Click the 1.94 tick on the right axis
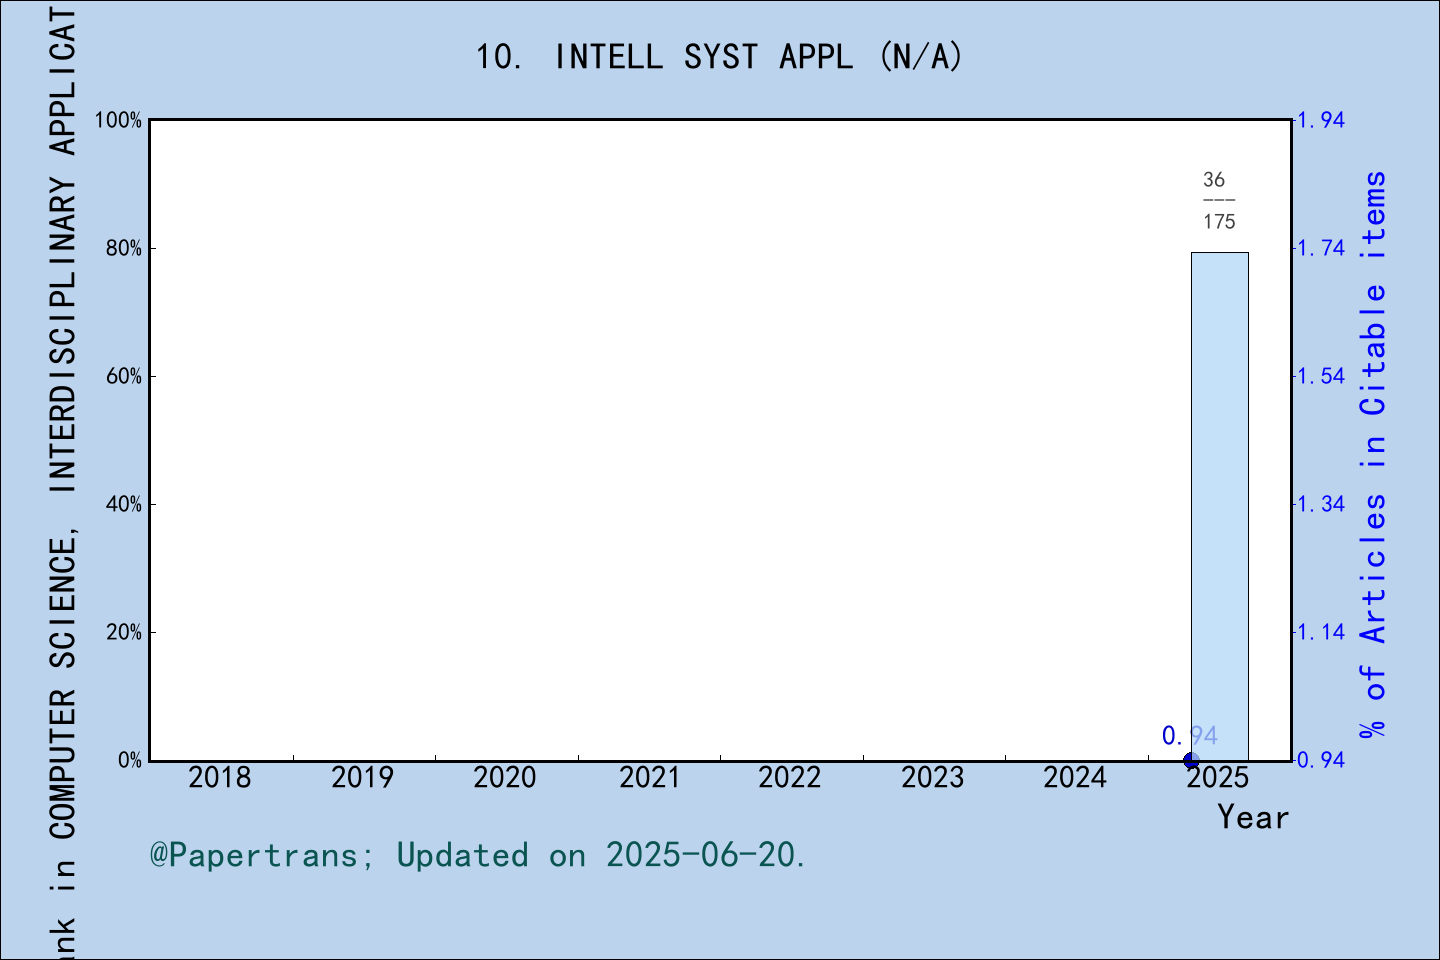1440x960 pixels. (1321, 120)
